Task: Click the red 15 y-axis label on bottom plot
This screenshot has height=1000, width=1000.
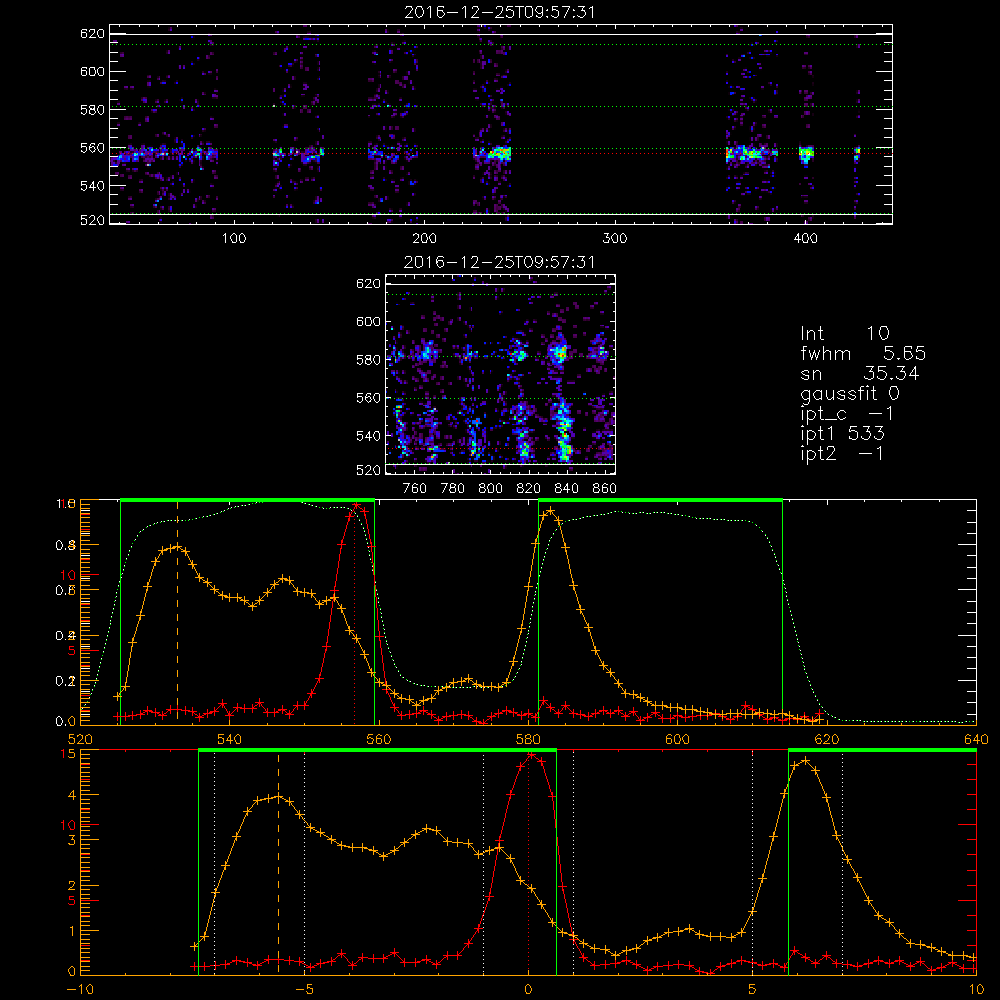Action: 68,754
